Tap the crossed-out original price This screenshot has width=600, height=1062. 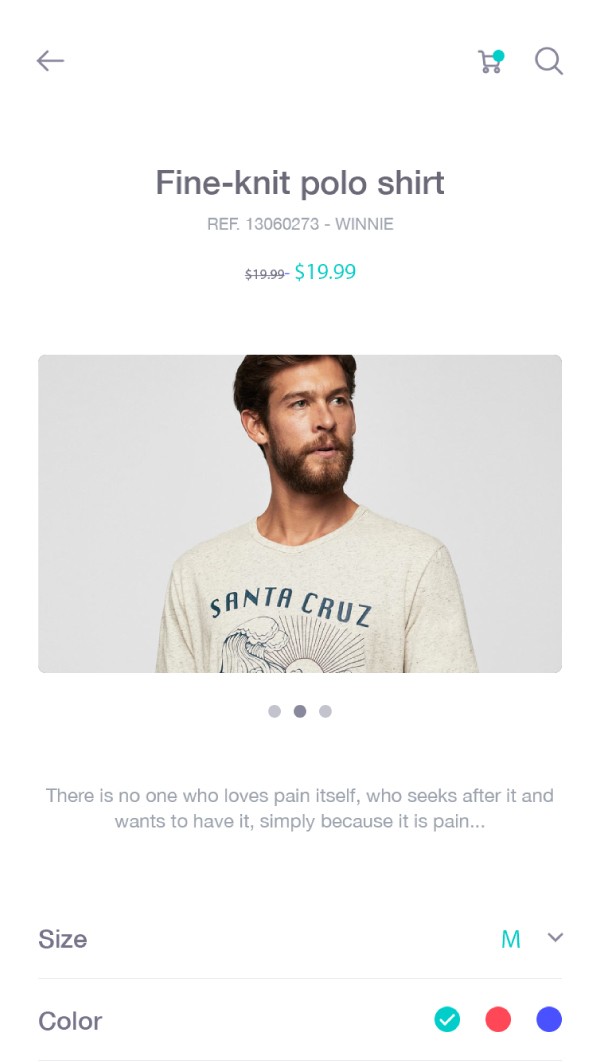click(266, 274)
